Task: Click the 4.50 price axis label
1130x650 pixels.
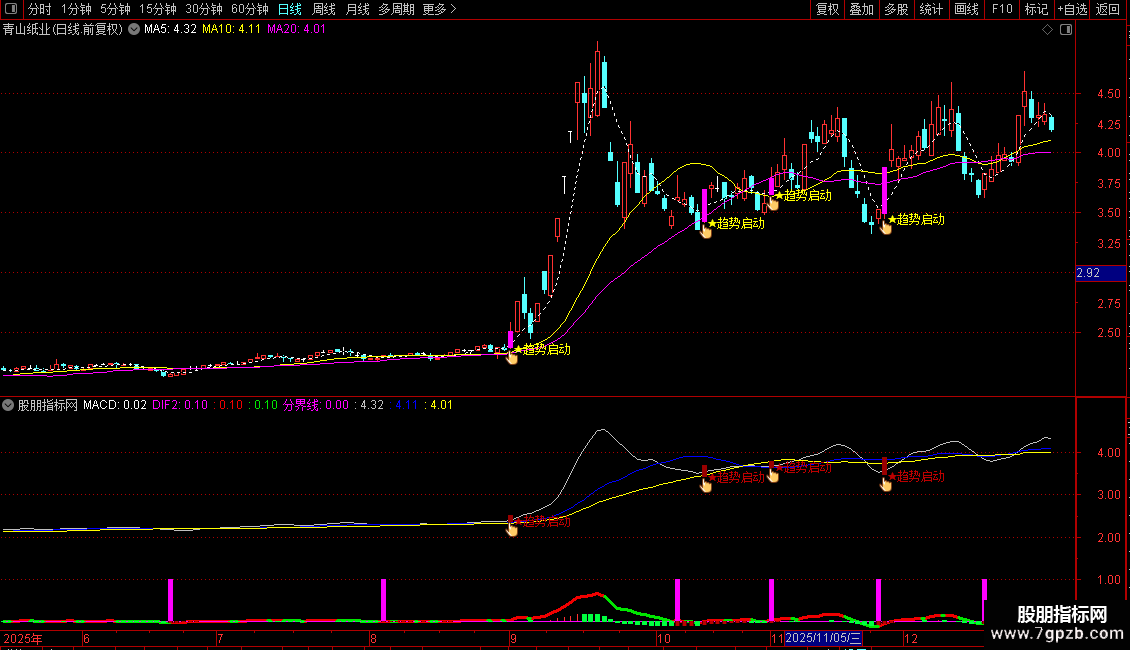Action: point(1109,94)
